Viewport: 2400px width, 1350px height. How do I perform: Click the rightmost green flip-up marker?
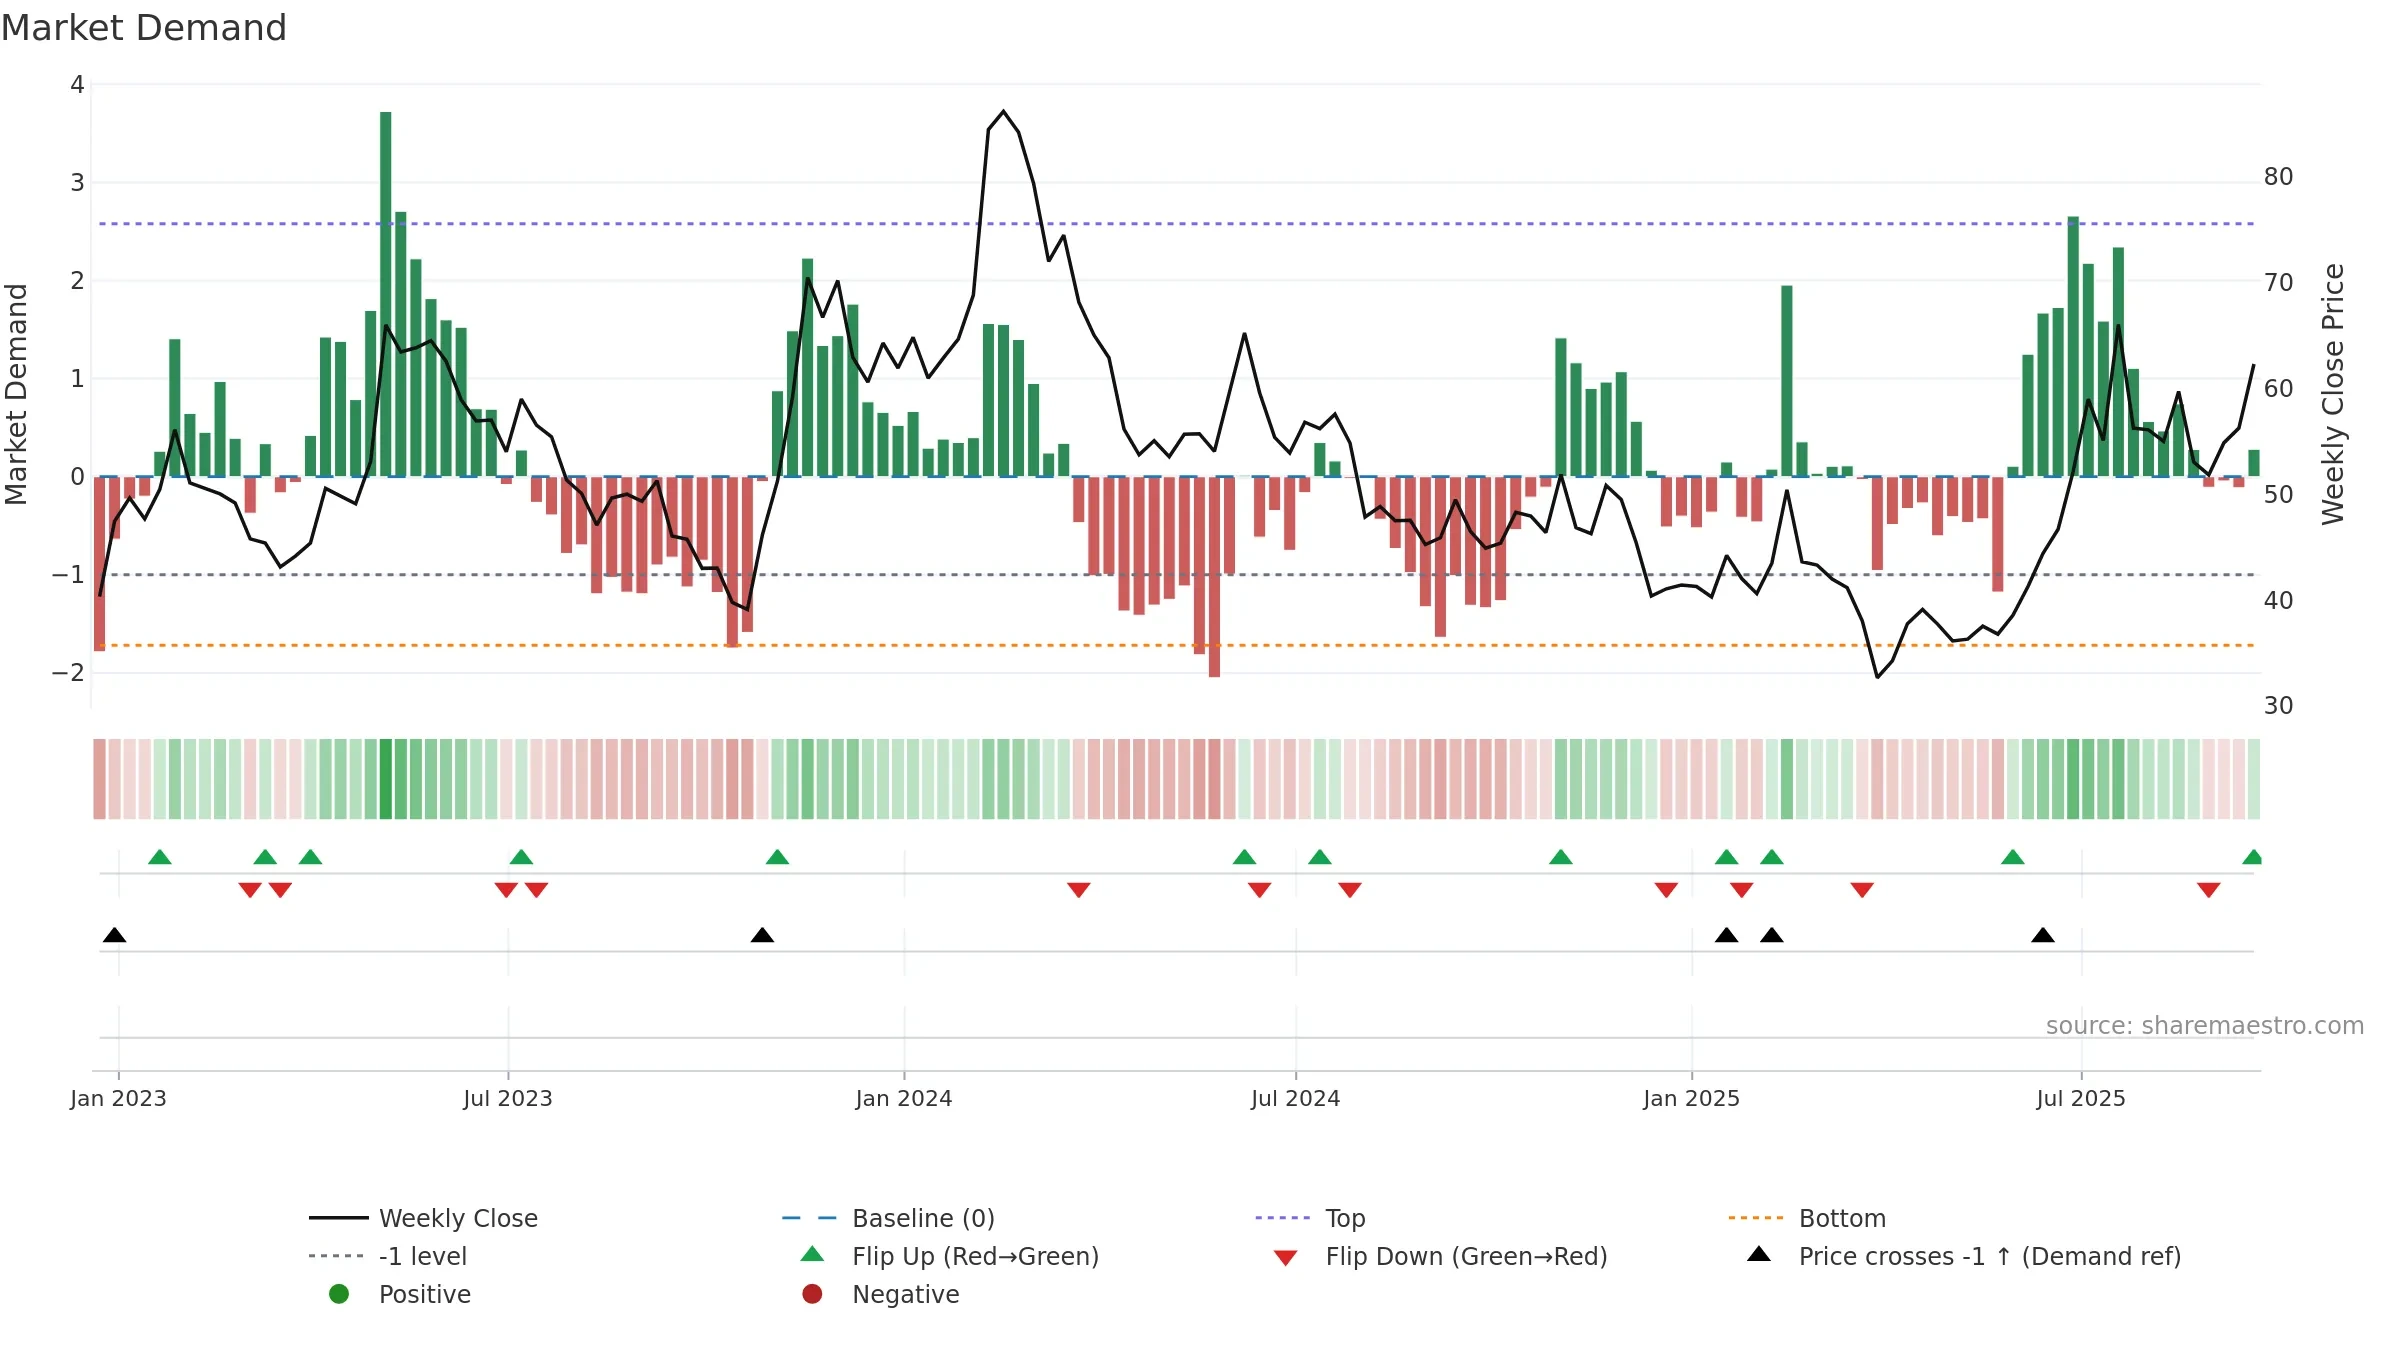(2252, 857)
